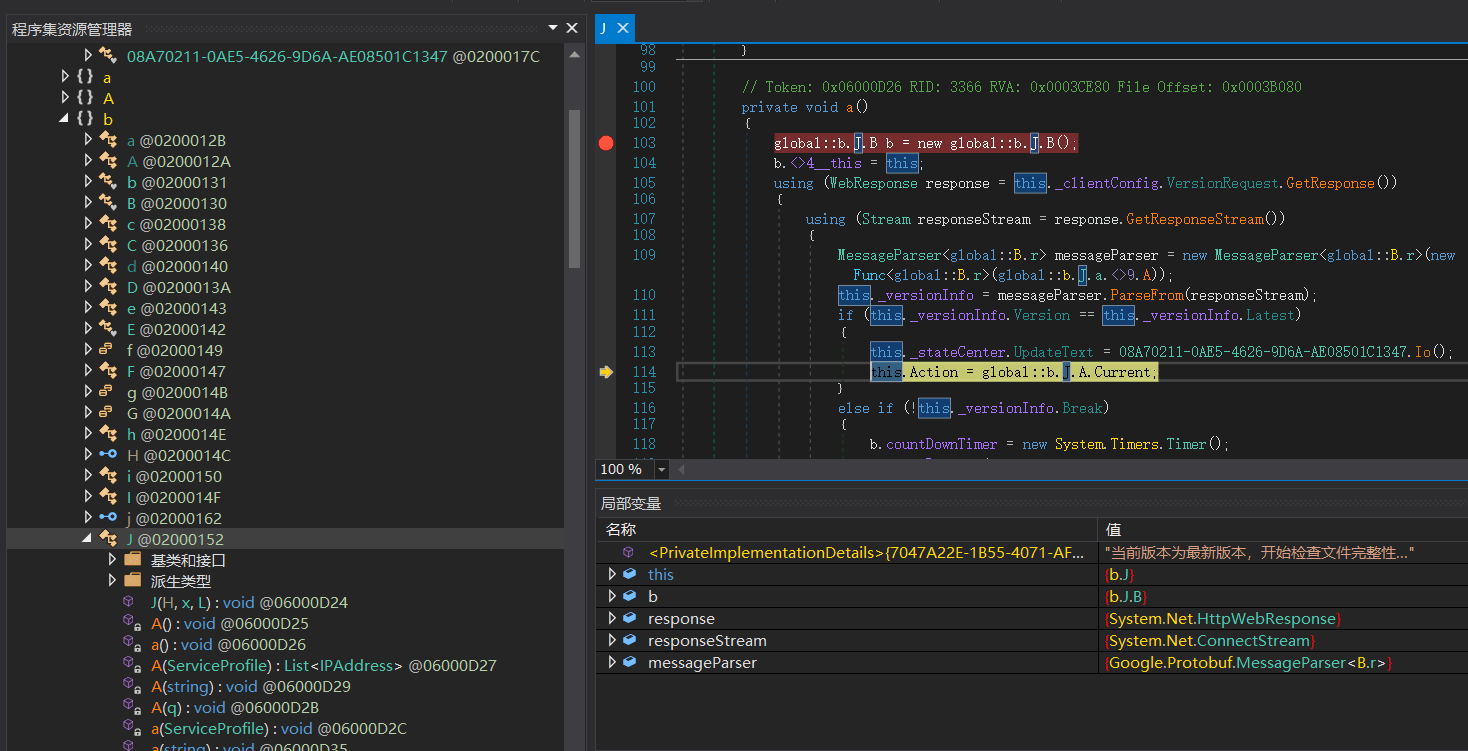Click the variable icon in the messageParser row
This screenshot has height=751, width=1468.
pos(629,662)
